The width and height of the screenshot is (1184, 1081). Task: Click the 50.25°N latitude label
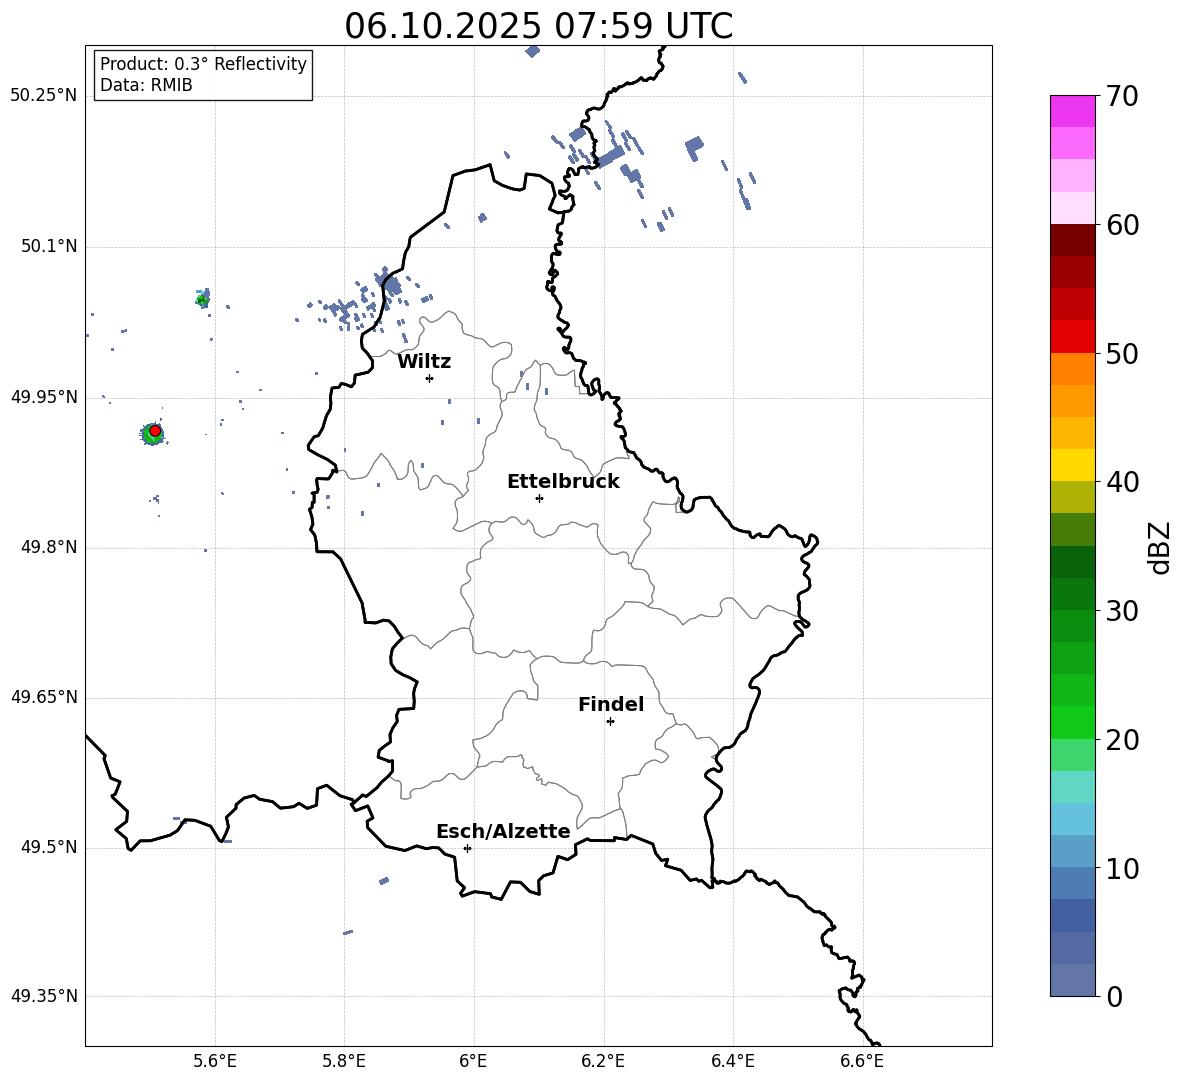(x=44, y=96)
